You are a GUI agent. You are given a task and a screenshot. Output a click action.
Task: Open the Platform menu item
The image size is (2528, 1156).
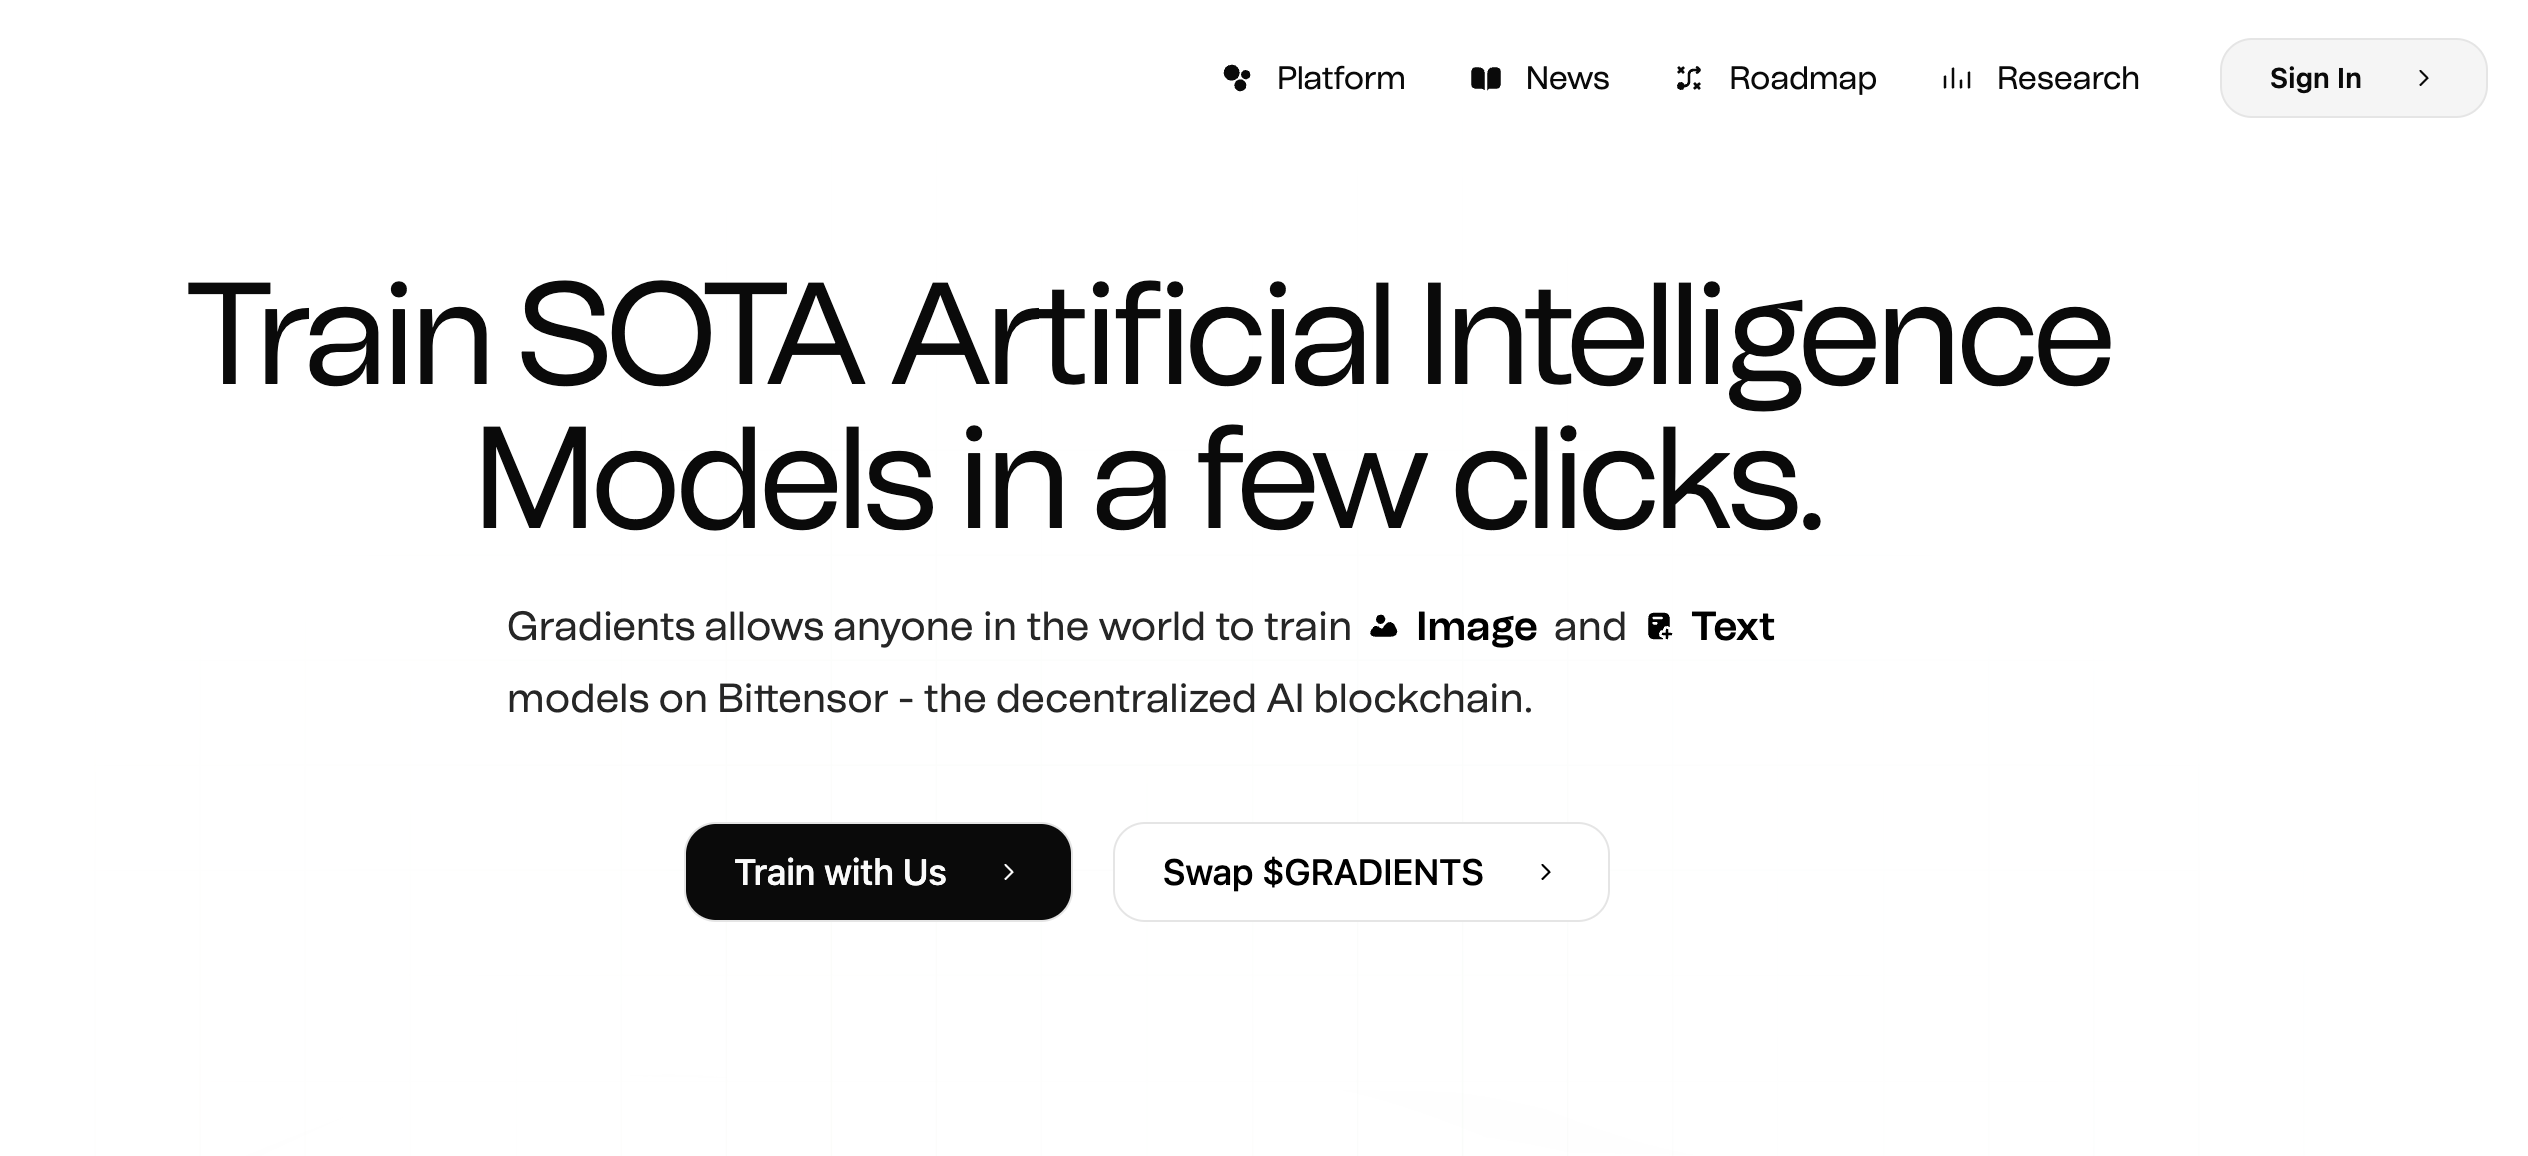tap(1340, 78)
